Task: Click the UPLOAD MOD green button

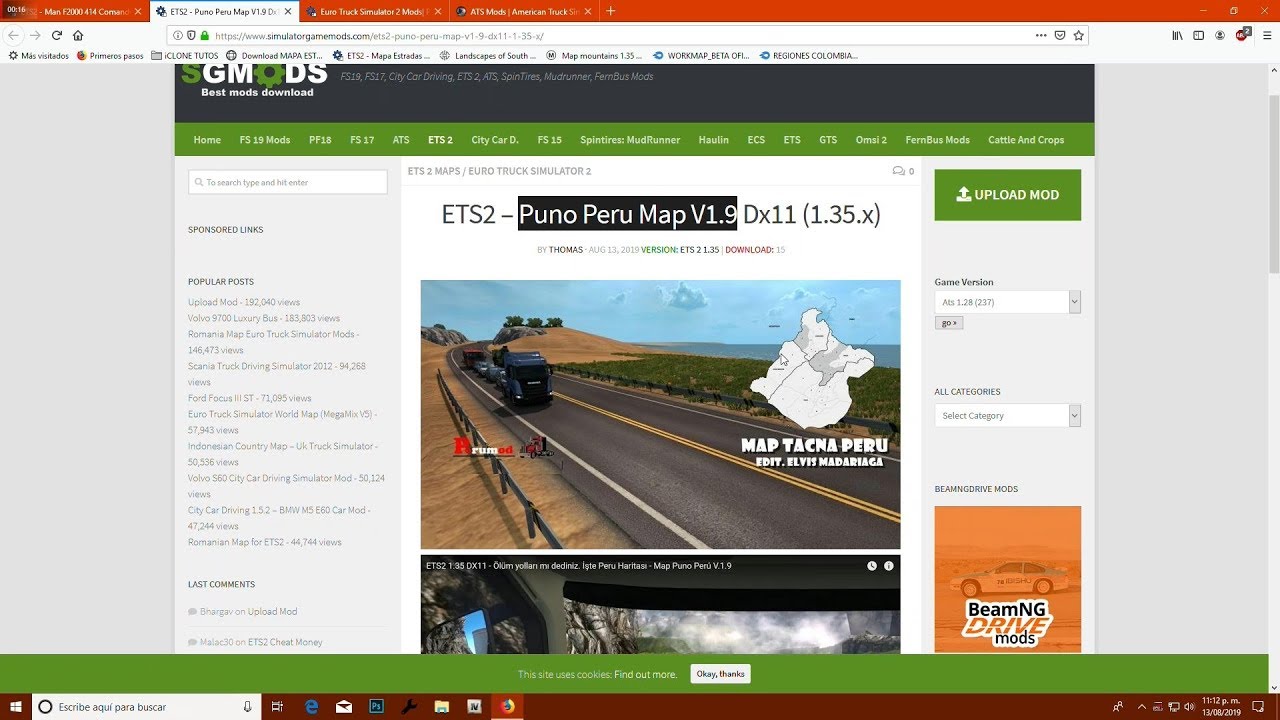Action: (x=1007, y=195)
